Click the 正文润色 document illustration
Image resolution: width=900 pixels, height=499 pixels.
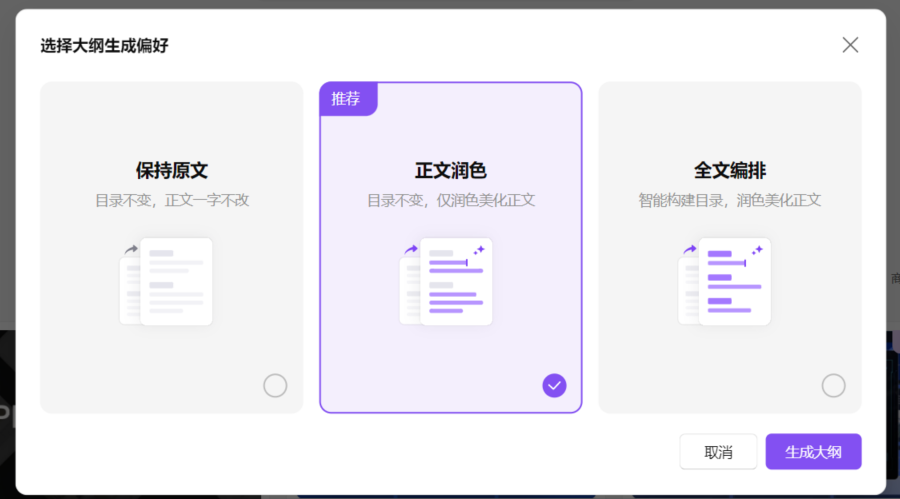point(446,281)
